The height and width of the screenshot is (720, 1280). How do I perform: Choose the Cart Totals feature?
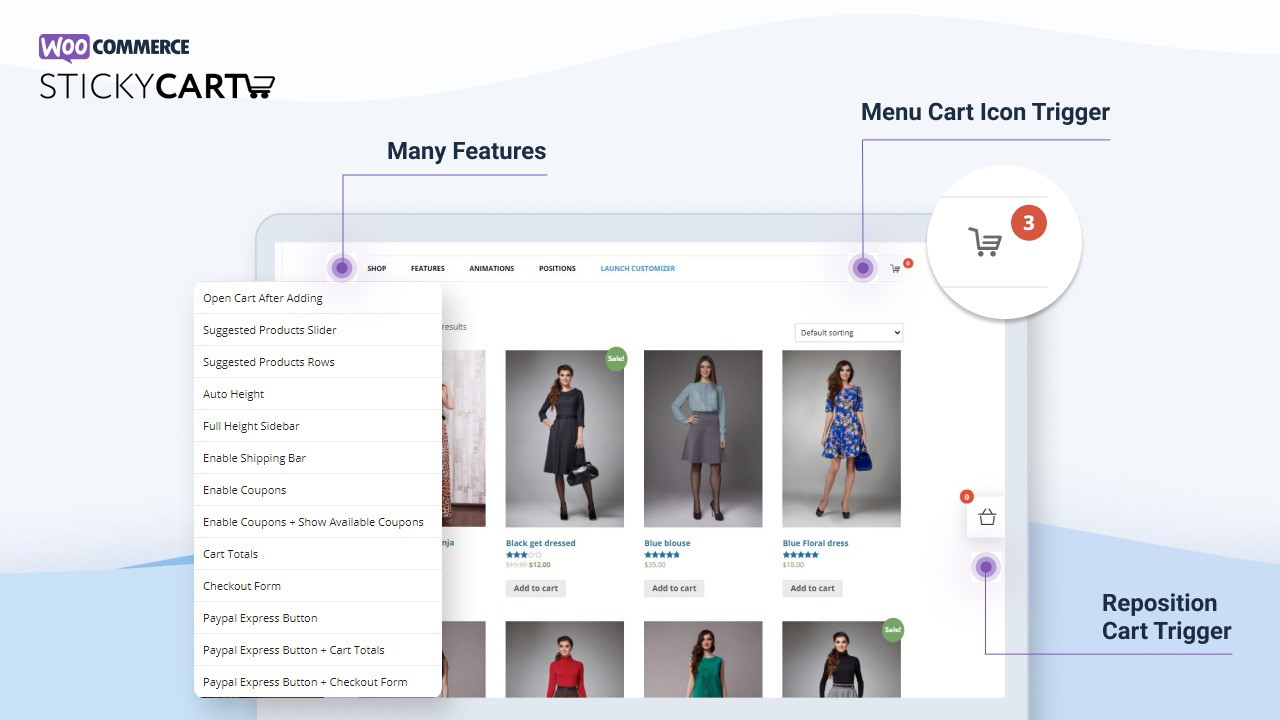(x=317, y=554)
